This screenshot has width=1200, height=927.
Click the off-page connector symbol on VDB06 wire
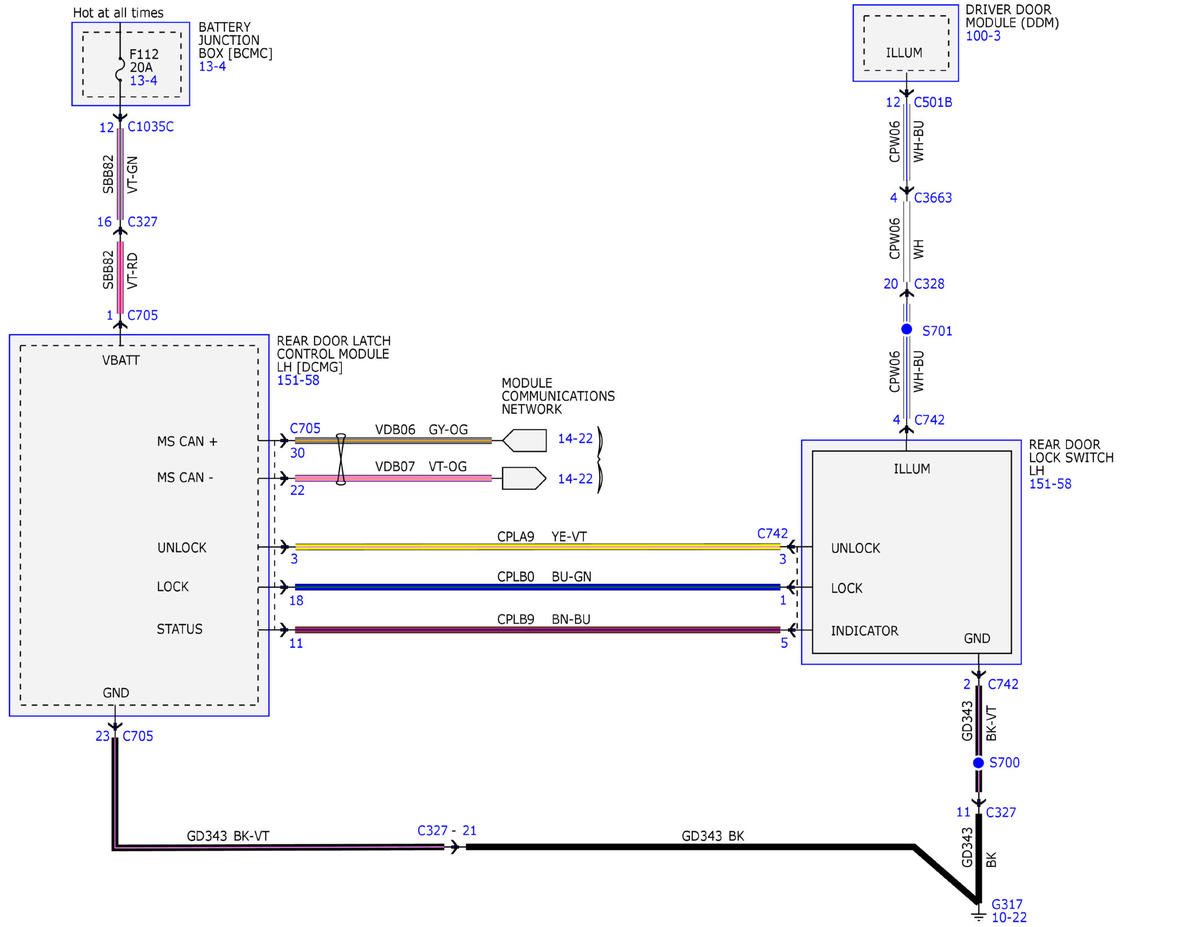tap(524, 439)
